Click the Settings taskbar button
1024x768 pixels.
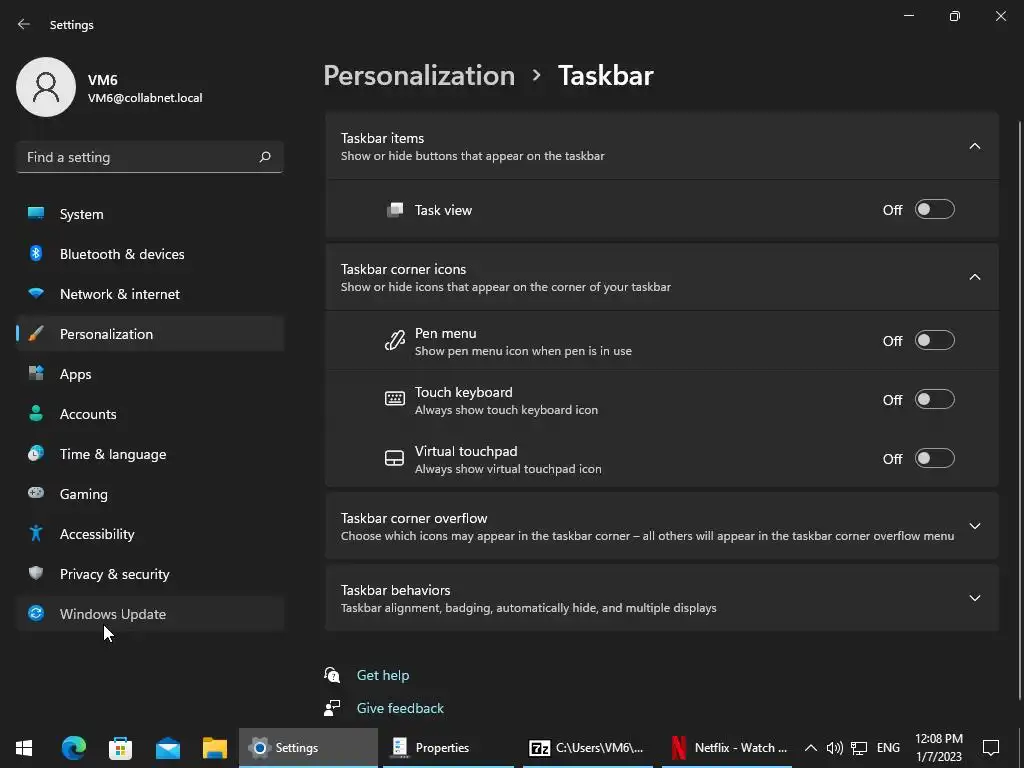pos(308,748)
